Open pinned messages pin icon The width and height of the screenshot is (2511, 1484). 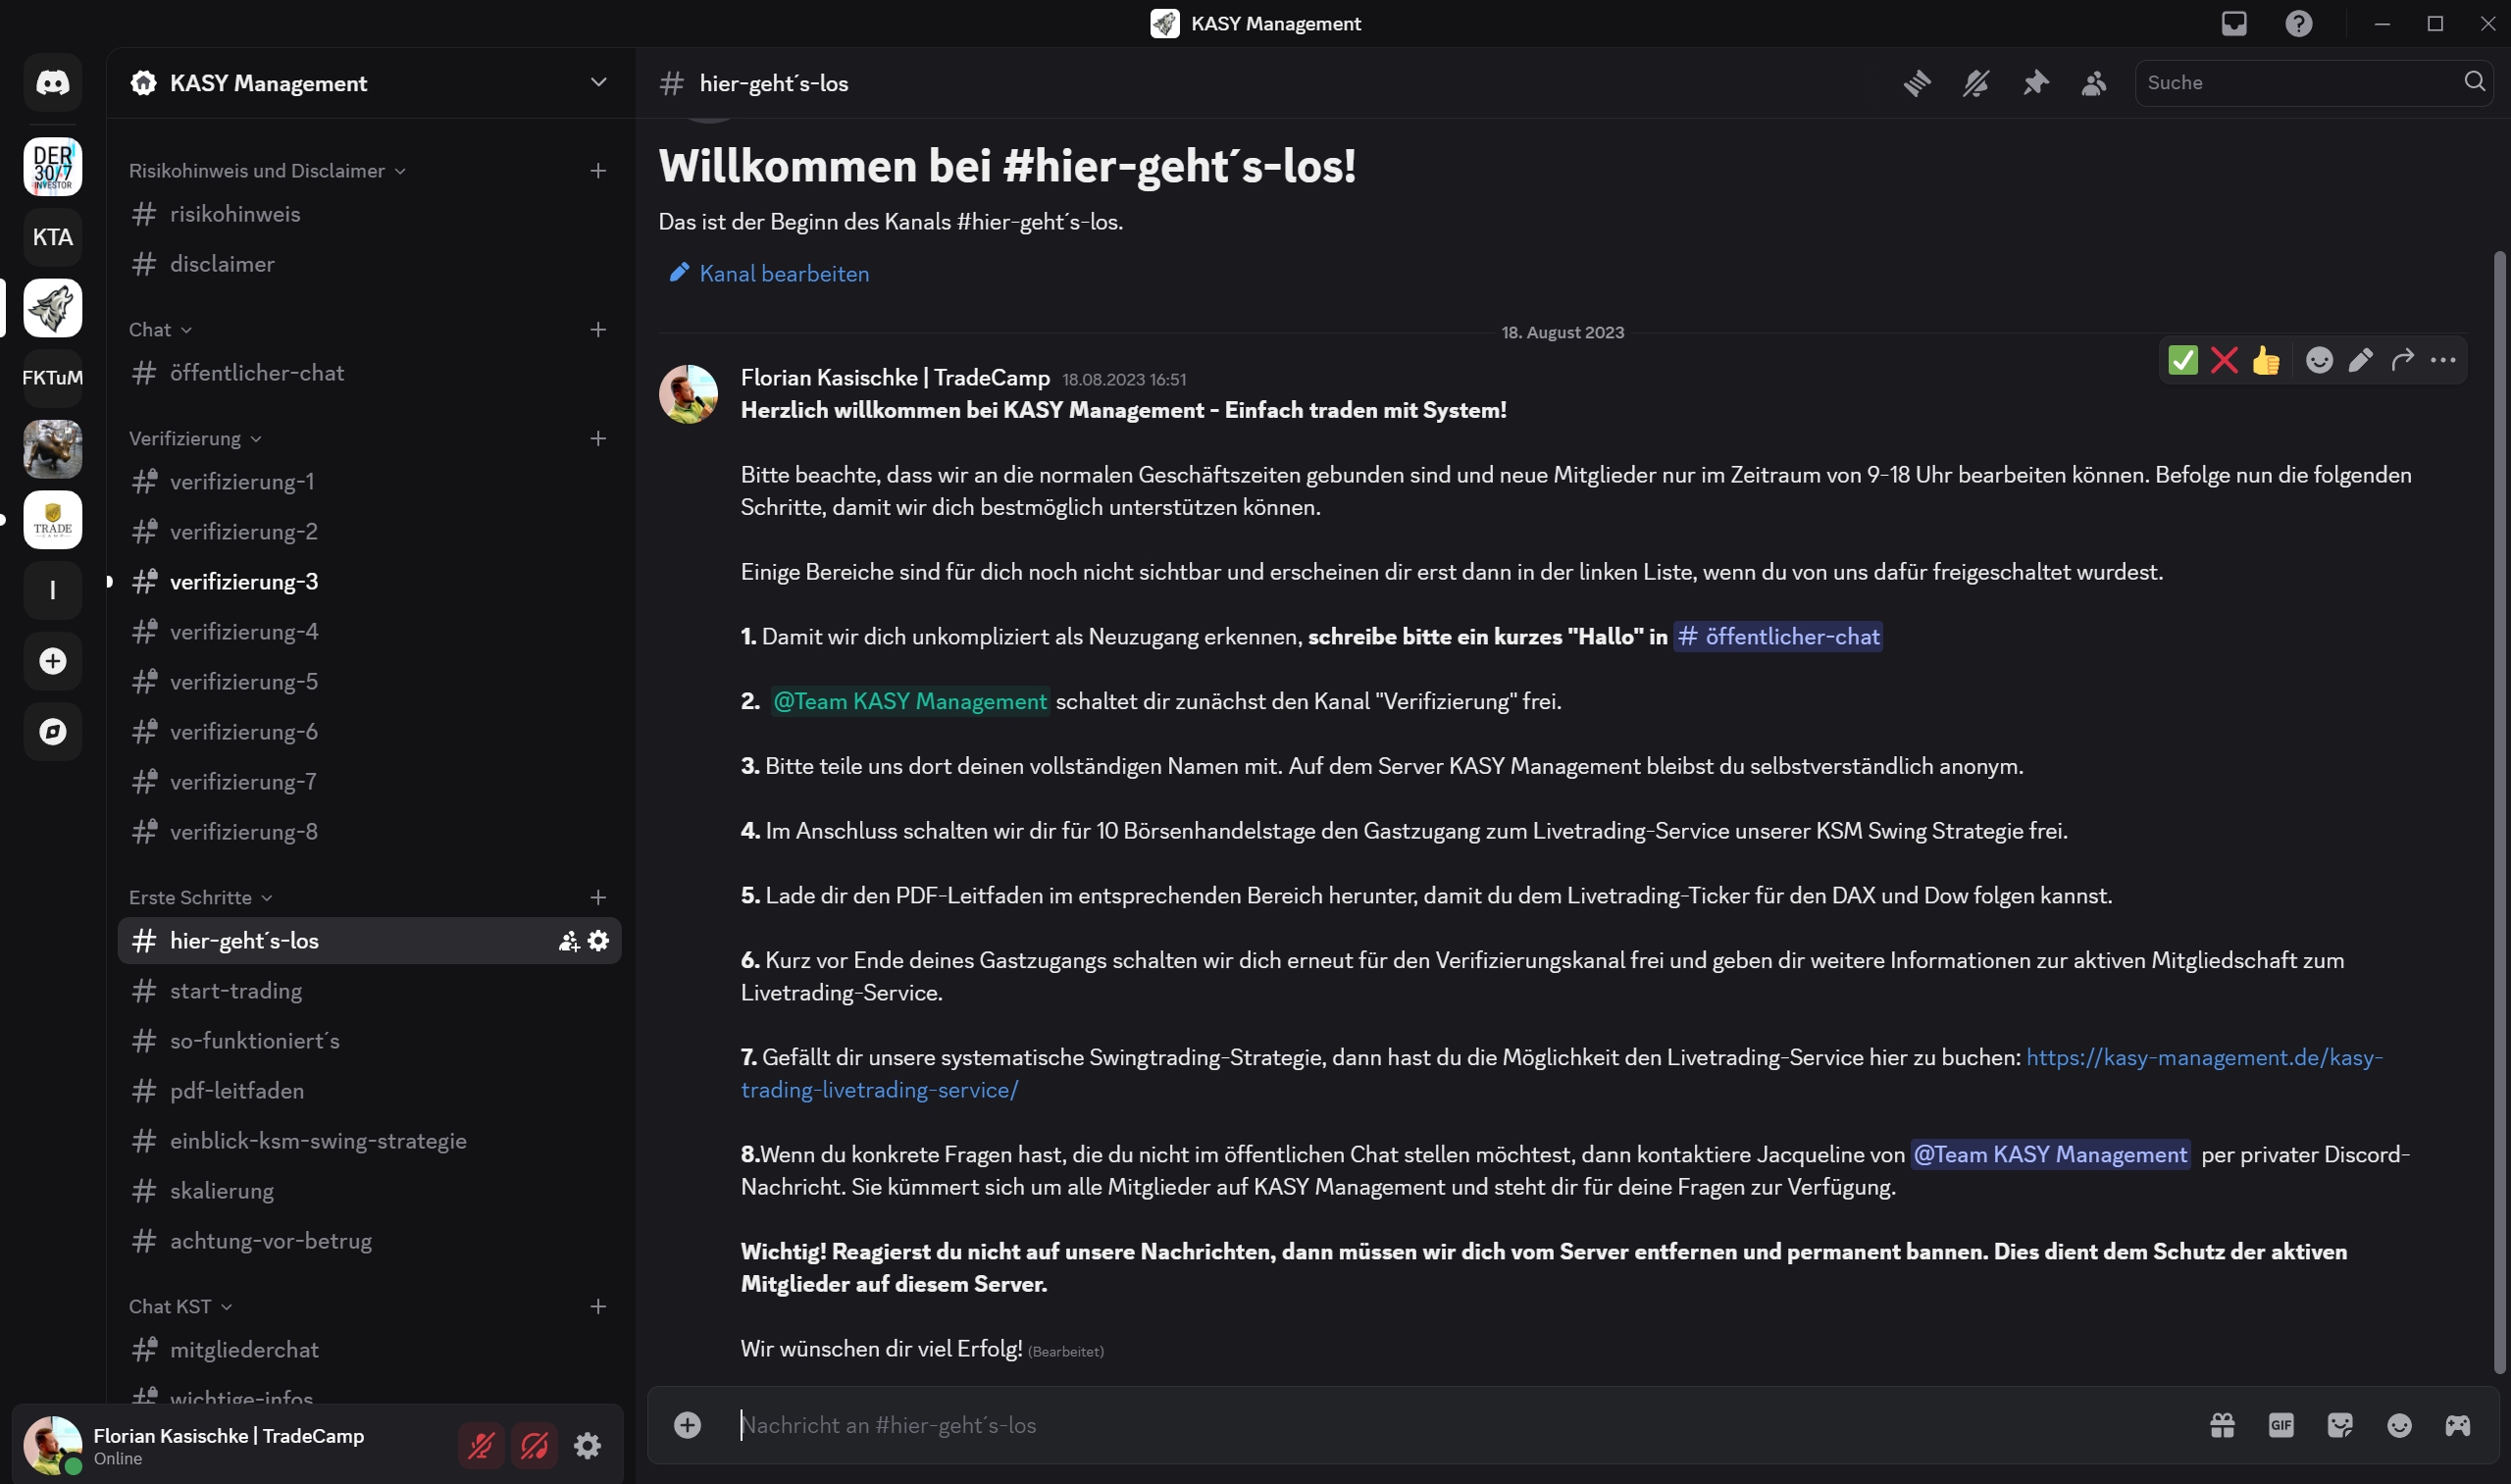(2035, 83)
